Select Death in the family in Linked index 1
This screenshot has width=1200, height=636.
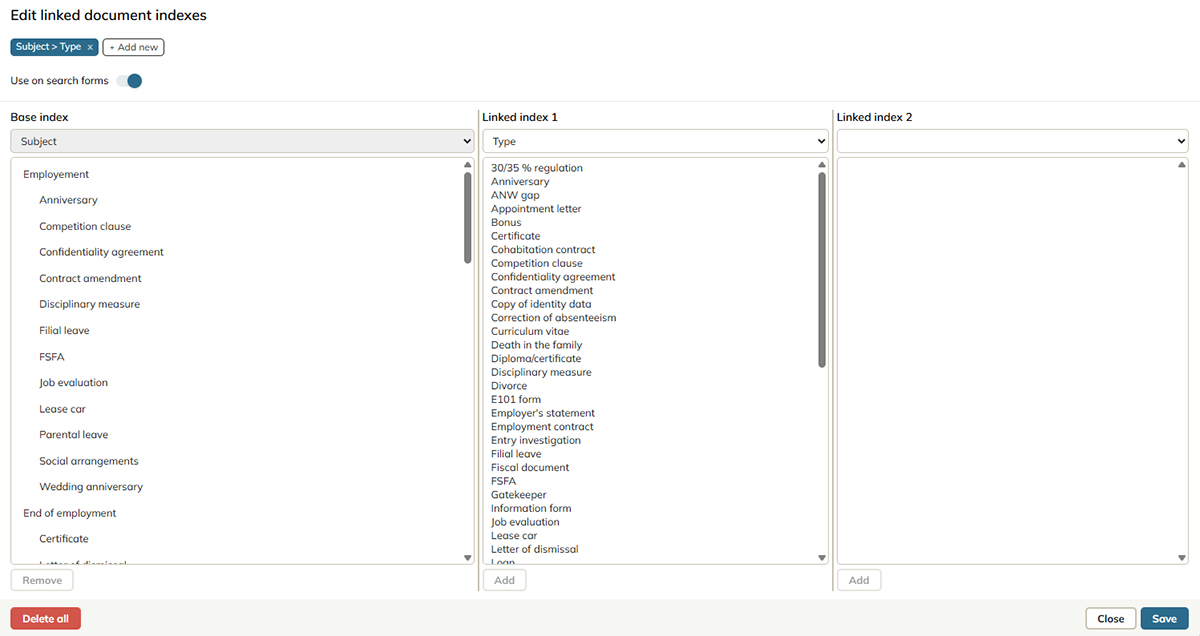537,345
